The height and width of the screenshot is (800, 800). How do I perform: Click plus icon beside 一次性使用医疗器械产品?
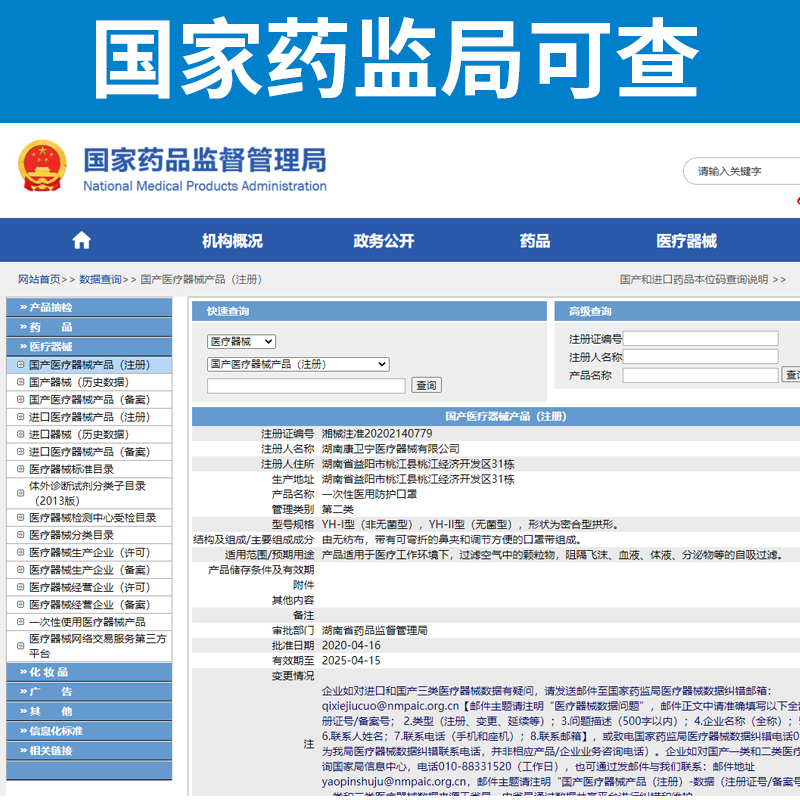click(x=20, y=621)
